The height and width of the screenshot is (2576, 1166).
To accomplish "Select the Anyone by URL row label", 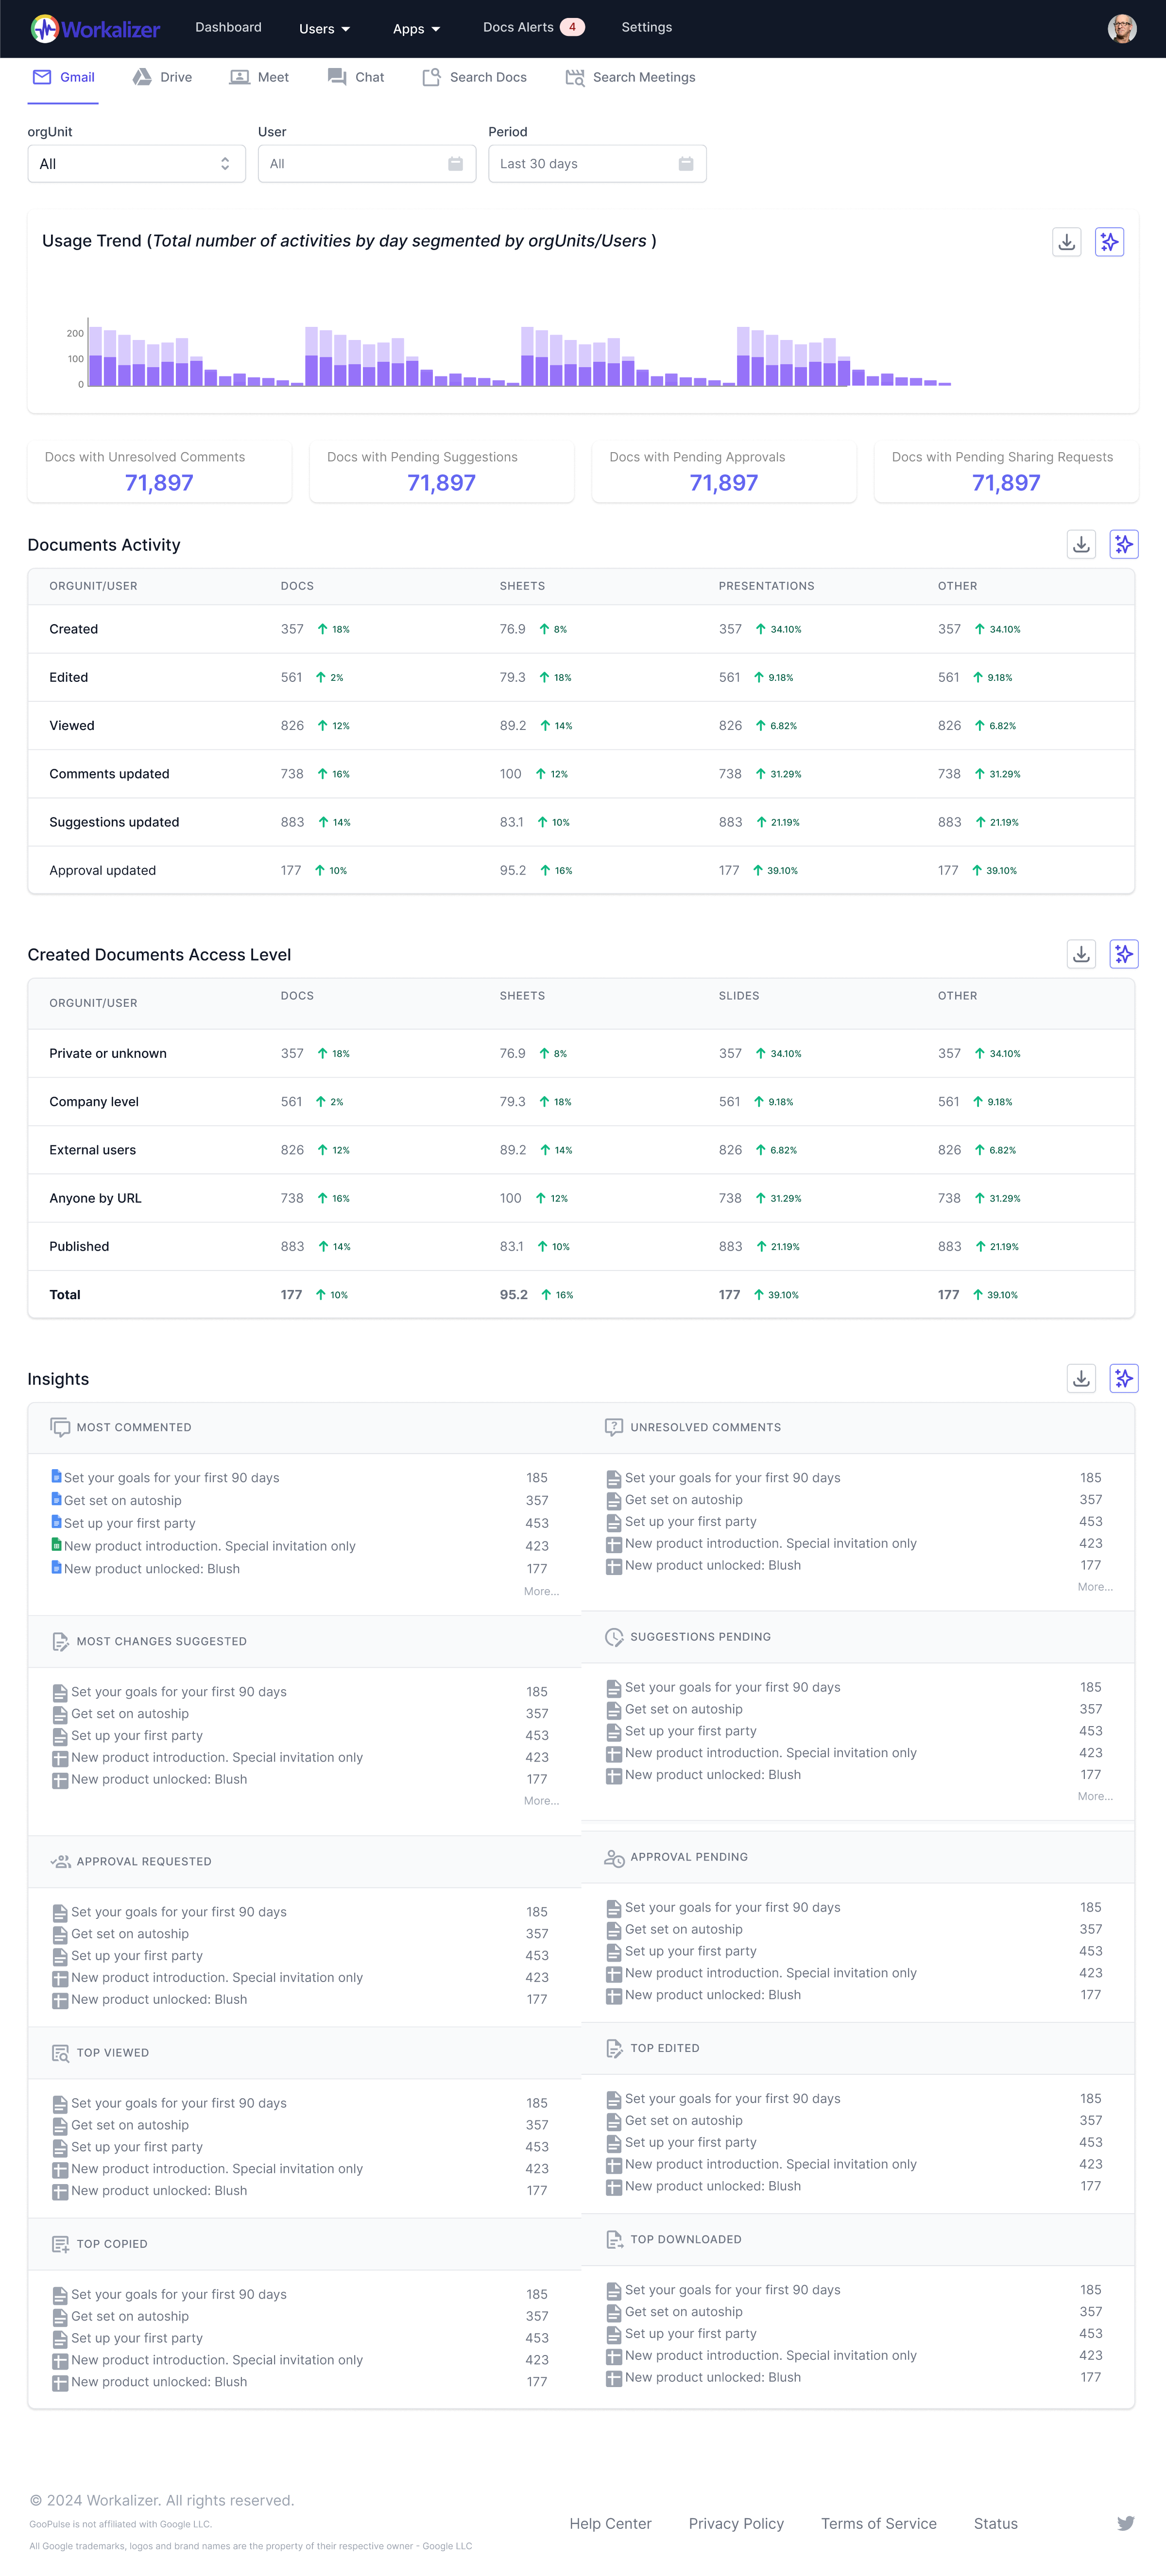I will (95, 1198).
